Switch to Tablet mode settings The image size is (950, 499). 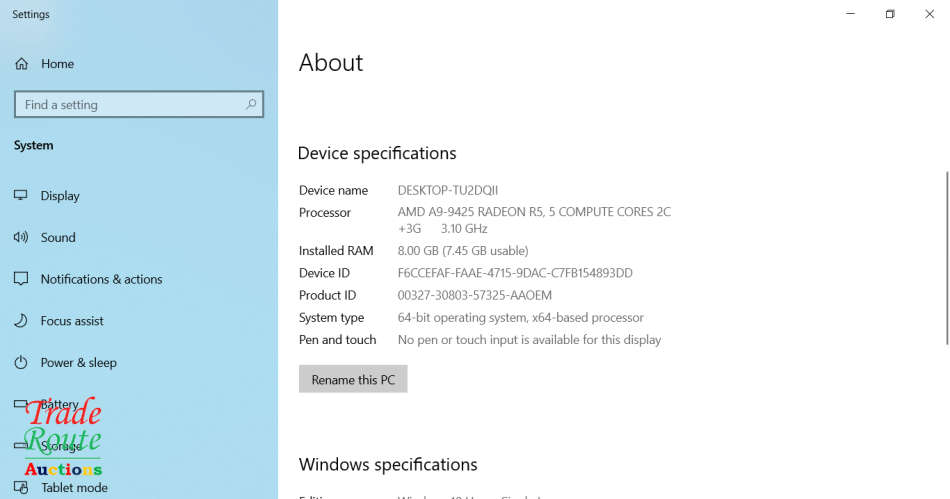tap(74, 488)
